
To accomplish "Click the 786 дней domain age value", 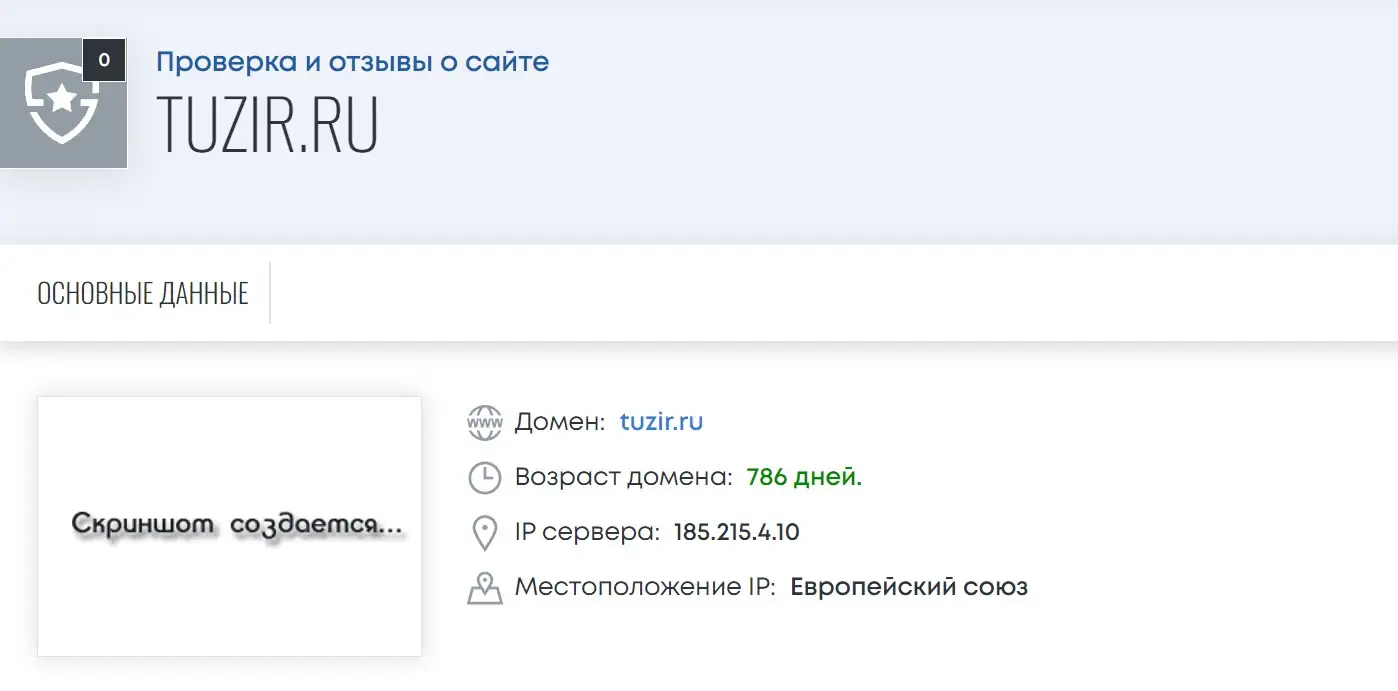I will [804, 477].
